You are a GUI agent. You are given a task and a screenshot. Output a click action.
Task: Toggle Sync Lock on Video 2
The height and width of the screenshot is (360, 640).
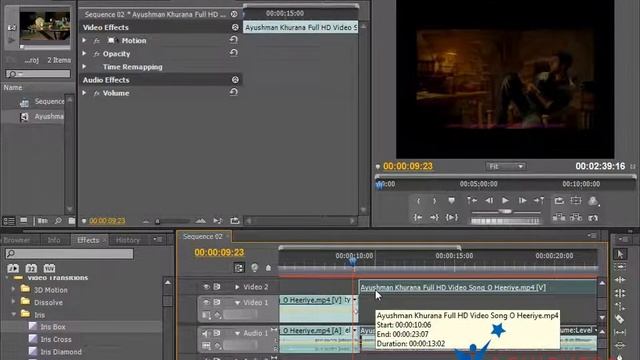[217, 287]
